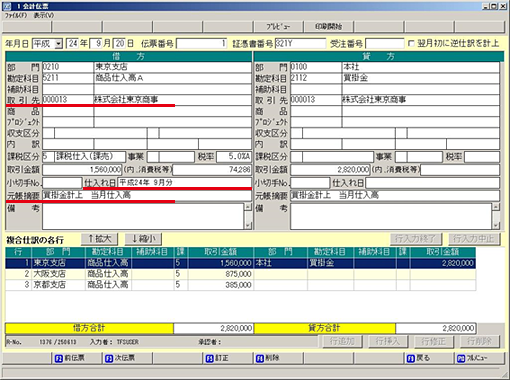The height and width of the screenshot is (380, 510).
Task: Click the 行入力中止 button
Action: point(474,239)
